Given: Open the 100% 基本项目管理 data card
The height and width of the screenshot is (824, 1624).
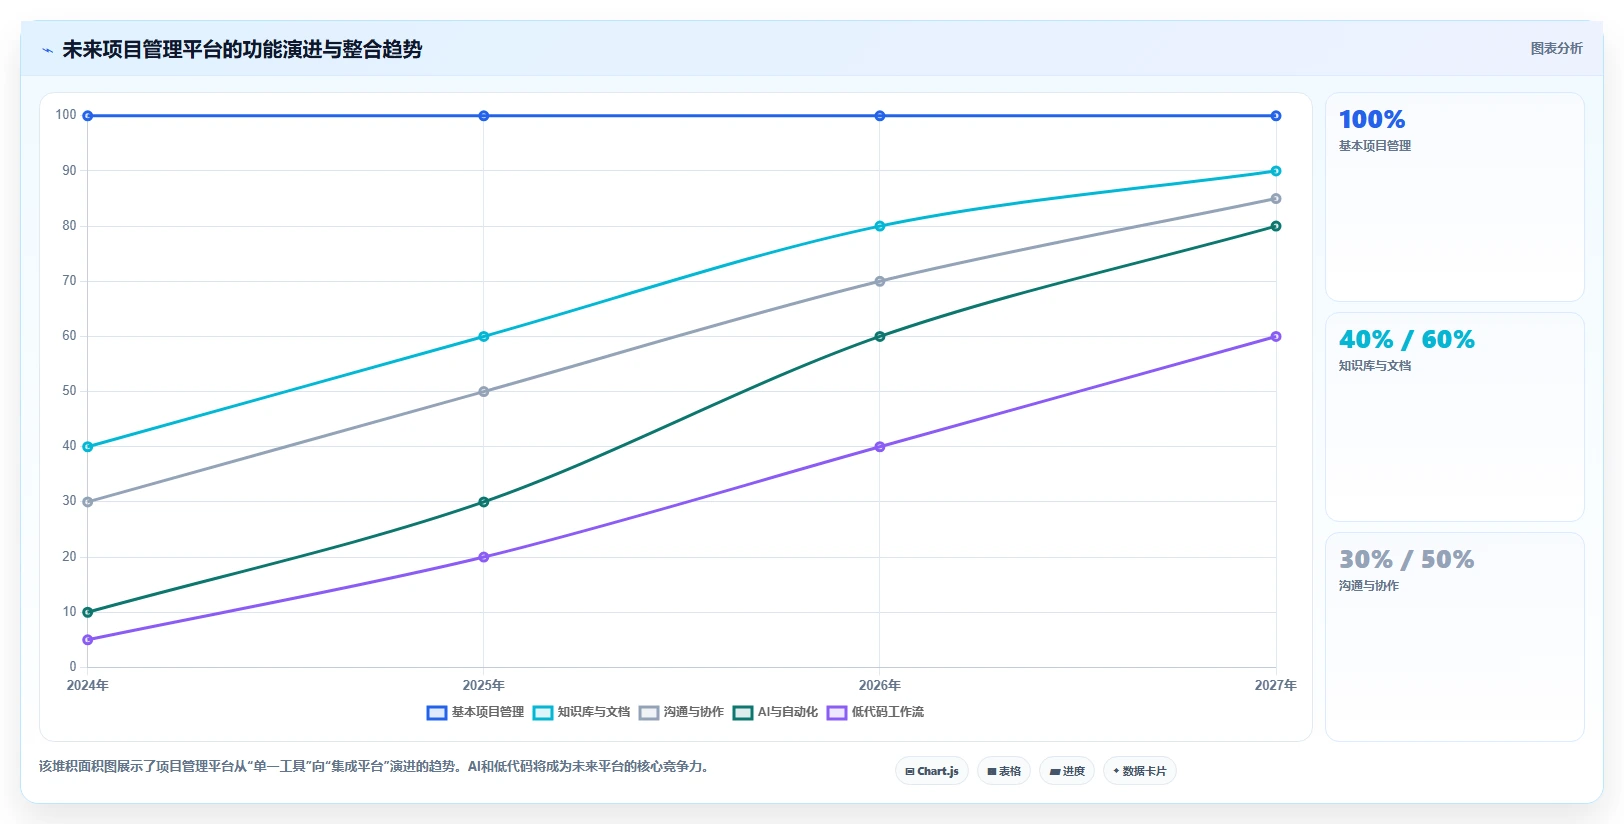Looking at the screenshot, I should pos(1455,197).
